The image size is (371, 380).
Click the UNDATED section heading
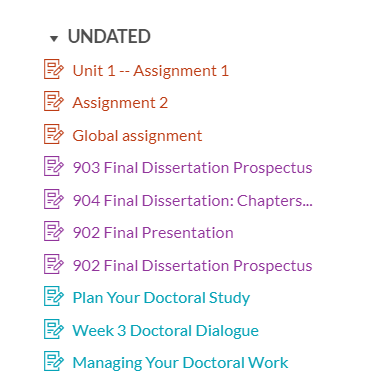(109, 36)
